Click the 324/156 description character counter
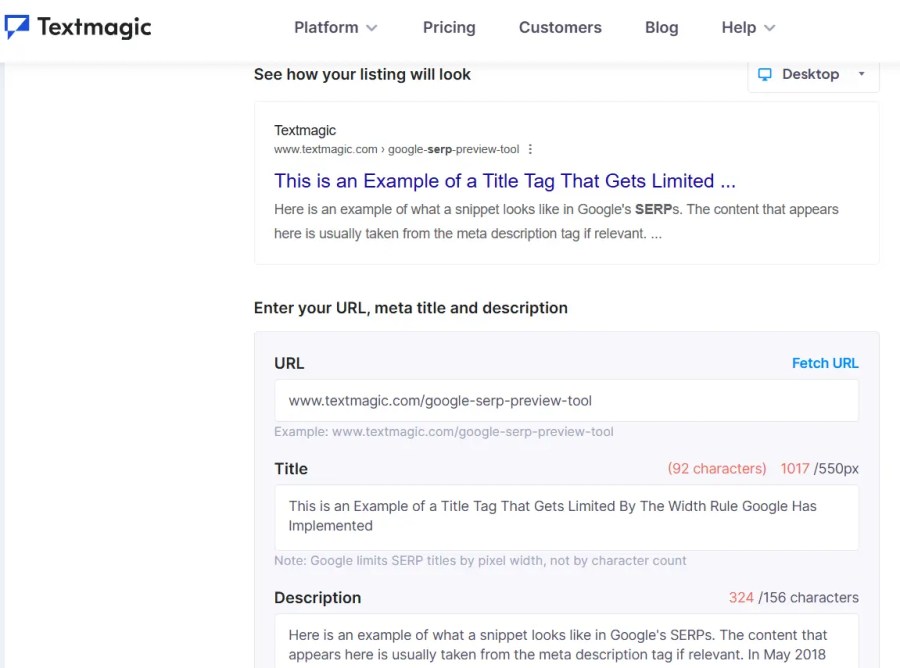The width and height of the screenshot is (900, 668). pyautogui.click(x=797, y=597)
